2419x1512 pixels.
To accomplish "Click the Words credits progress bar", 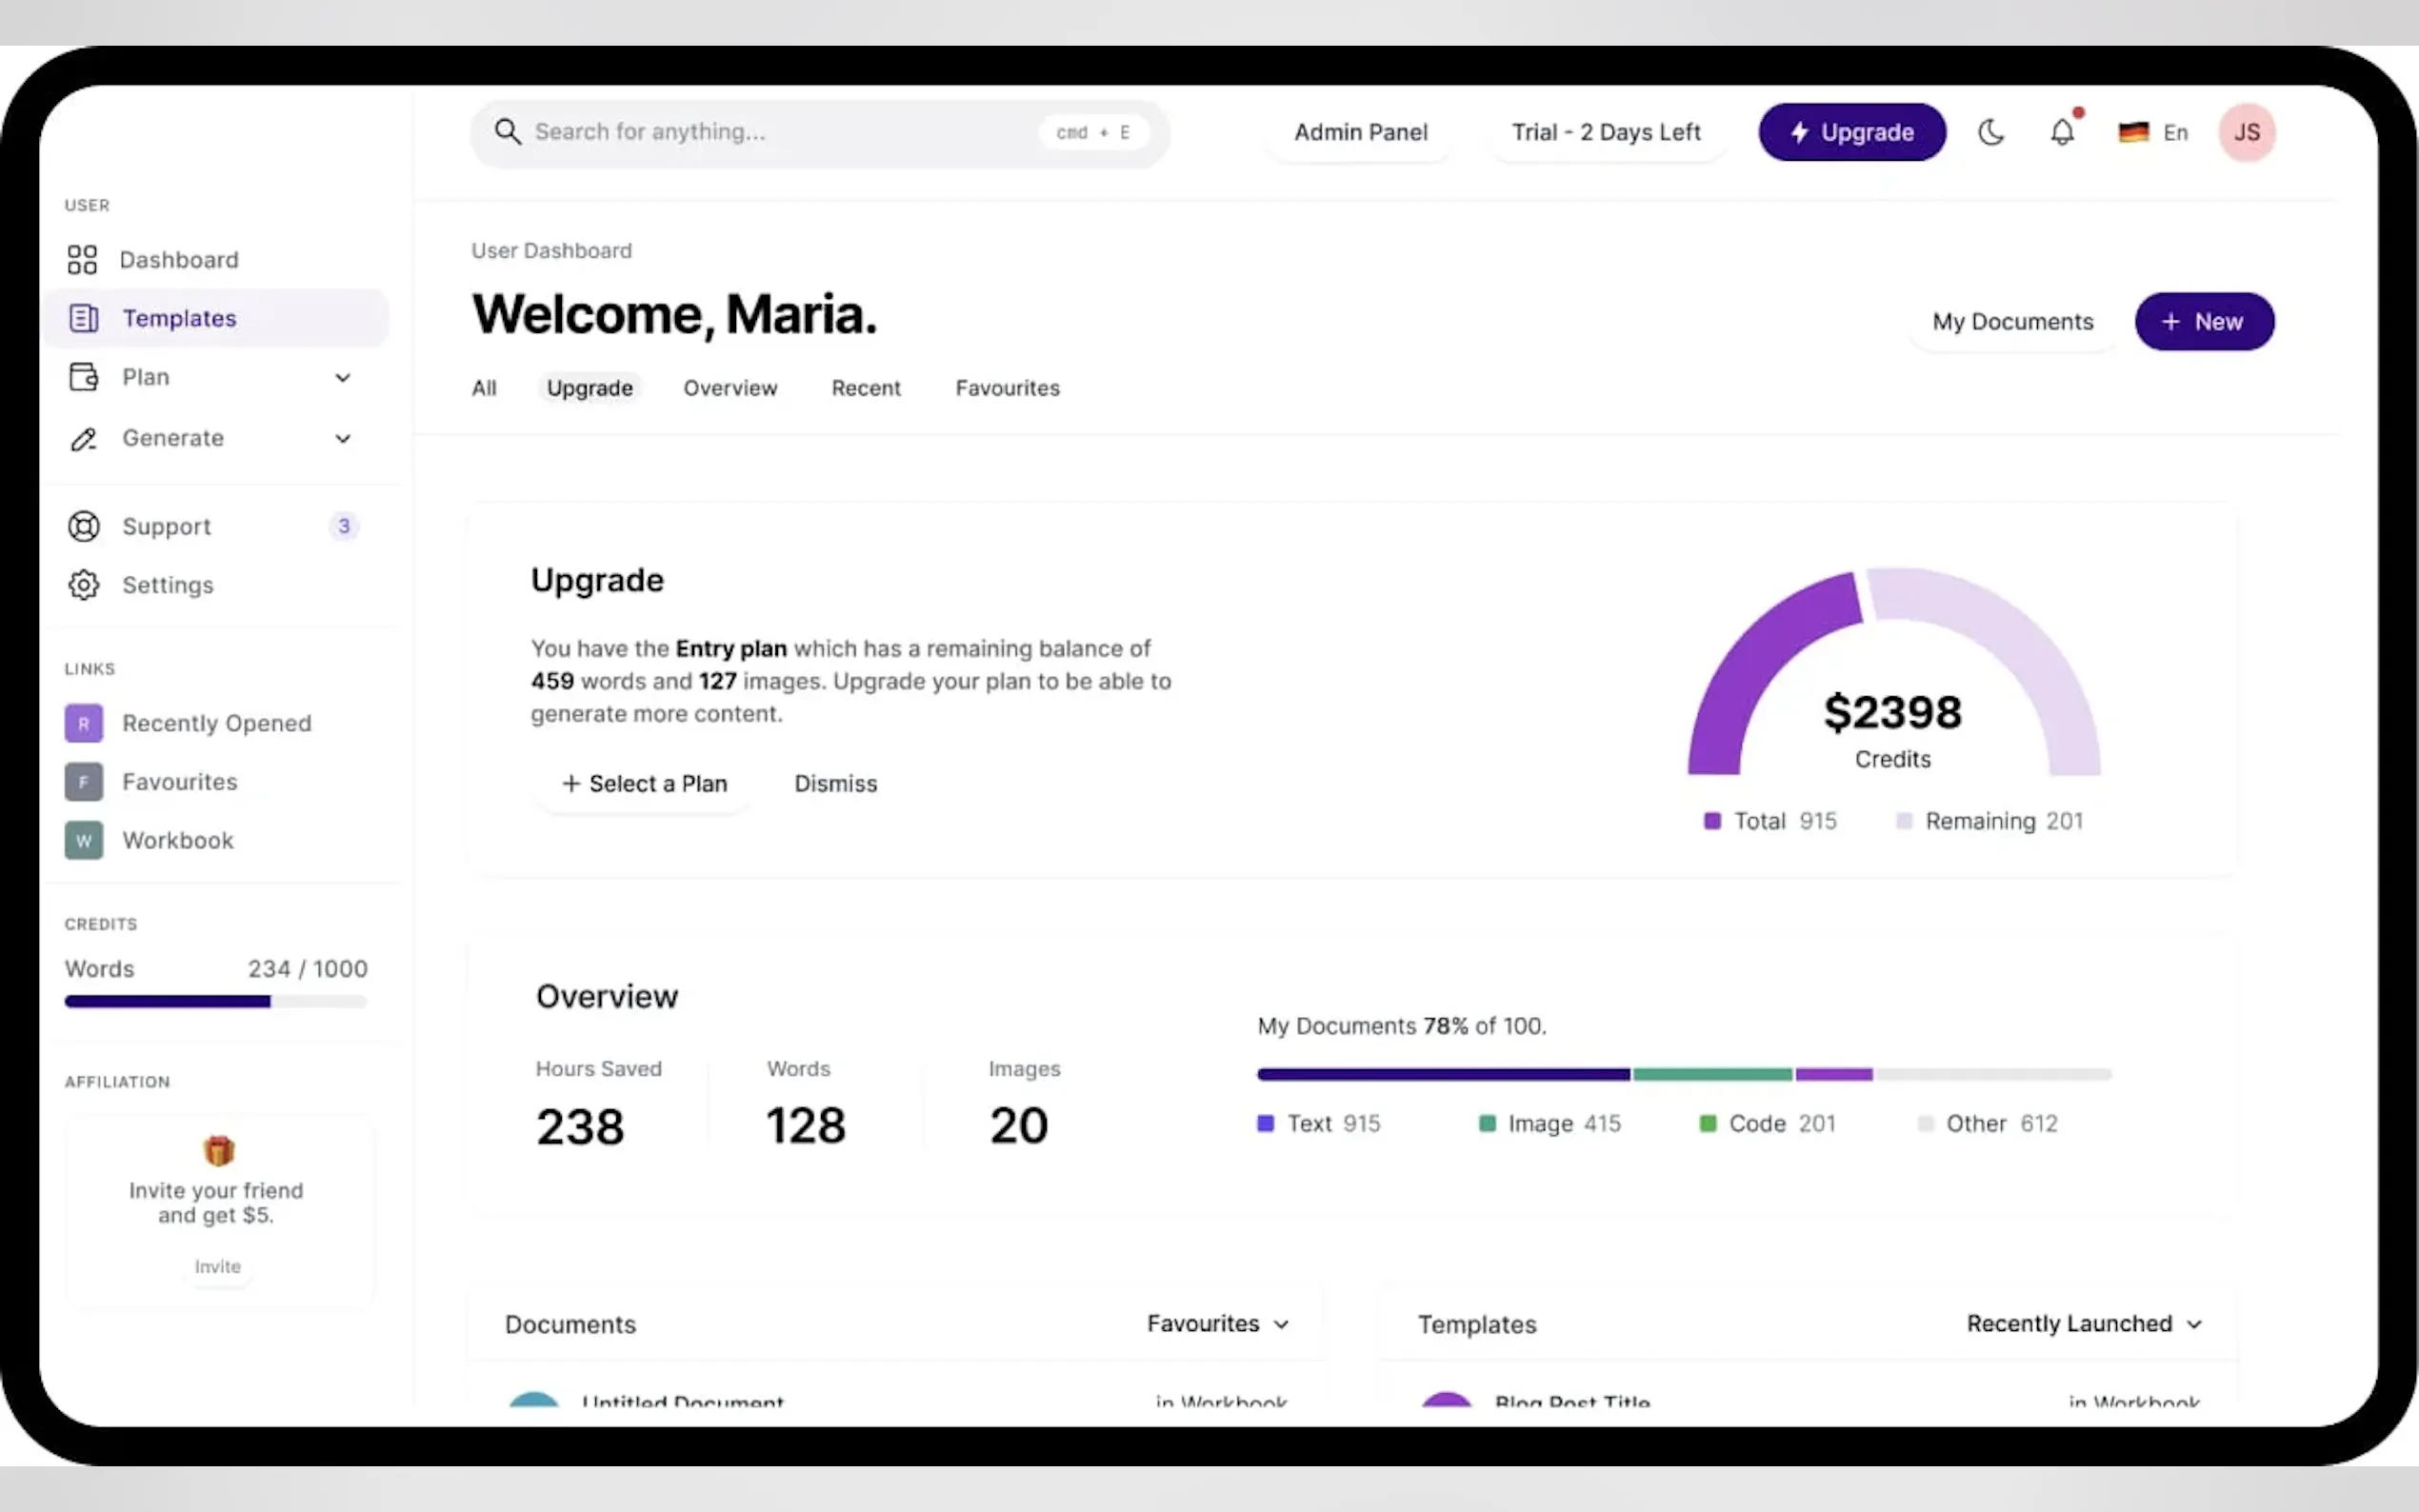I will [x=215, y=1001].
